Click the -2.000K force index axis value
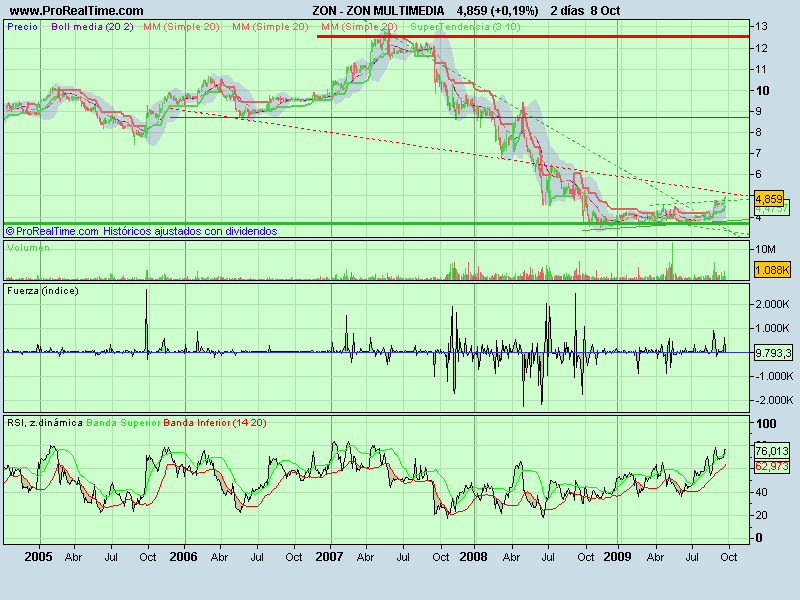 pos(773,400)
